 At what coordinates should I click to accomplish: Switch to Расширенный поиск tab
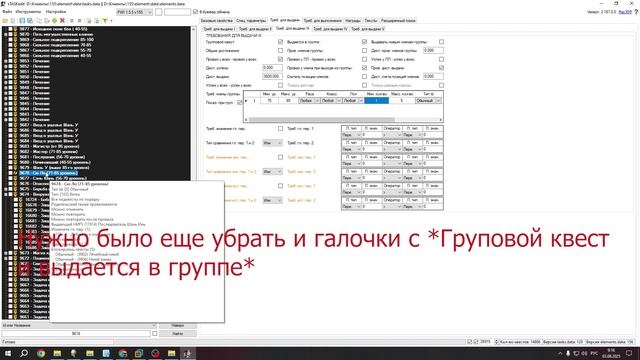pos(398,20)
